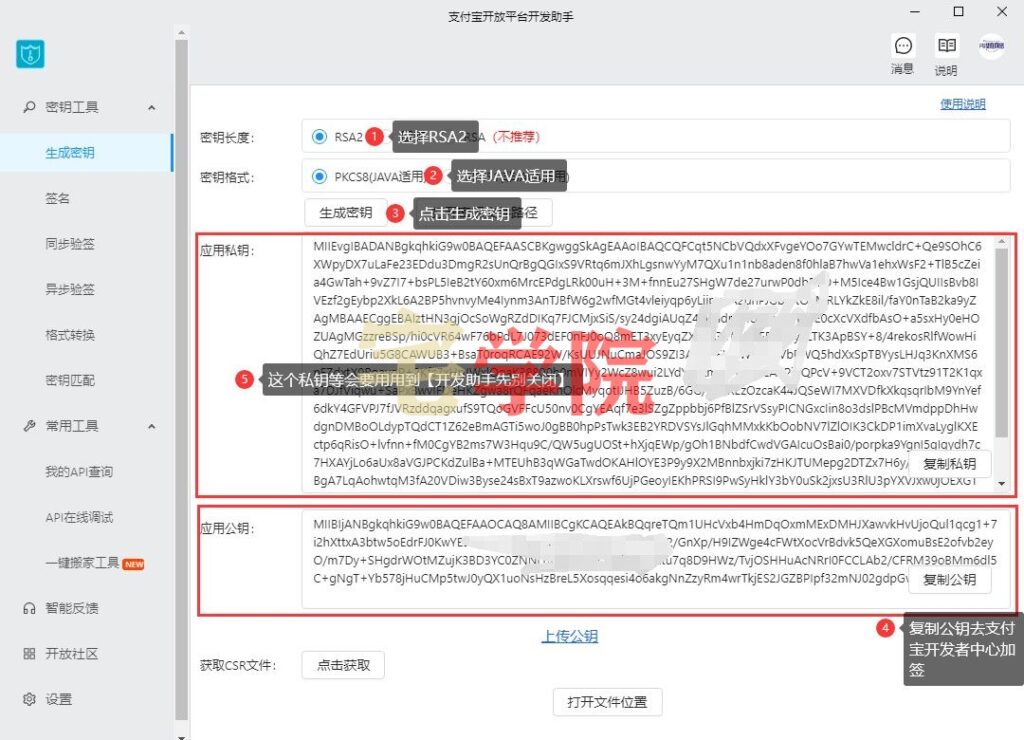1024x740 pixels.
Task: Click the private key scrollbar thumb
Action: [1001, 343]
